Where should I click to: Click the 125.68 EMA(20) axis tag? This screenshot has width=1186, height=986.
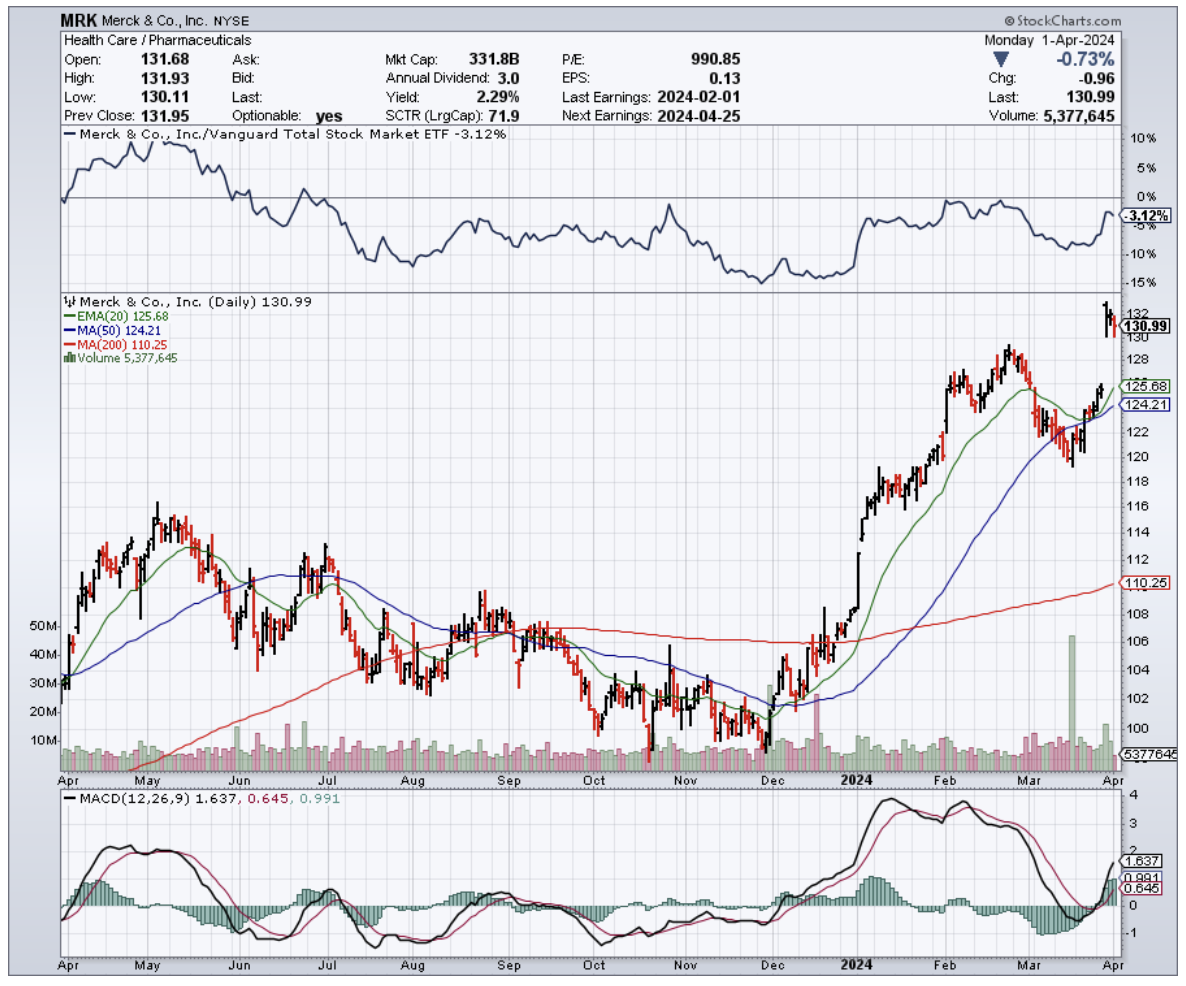pos(1146,386)
